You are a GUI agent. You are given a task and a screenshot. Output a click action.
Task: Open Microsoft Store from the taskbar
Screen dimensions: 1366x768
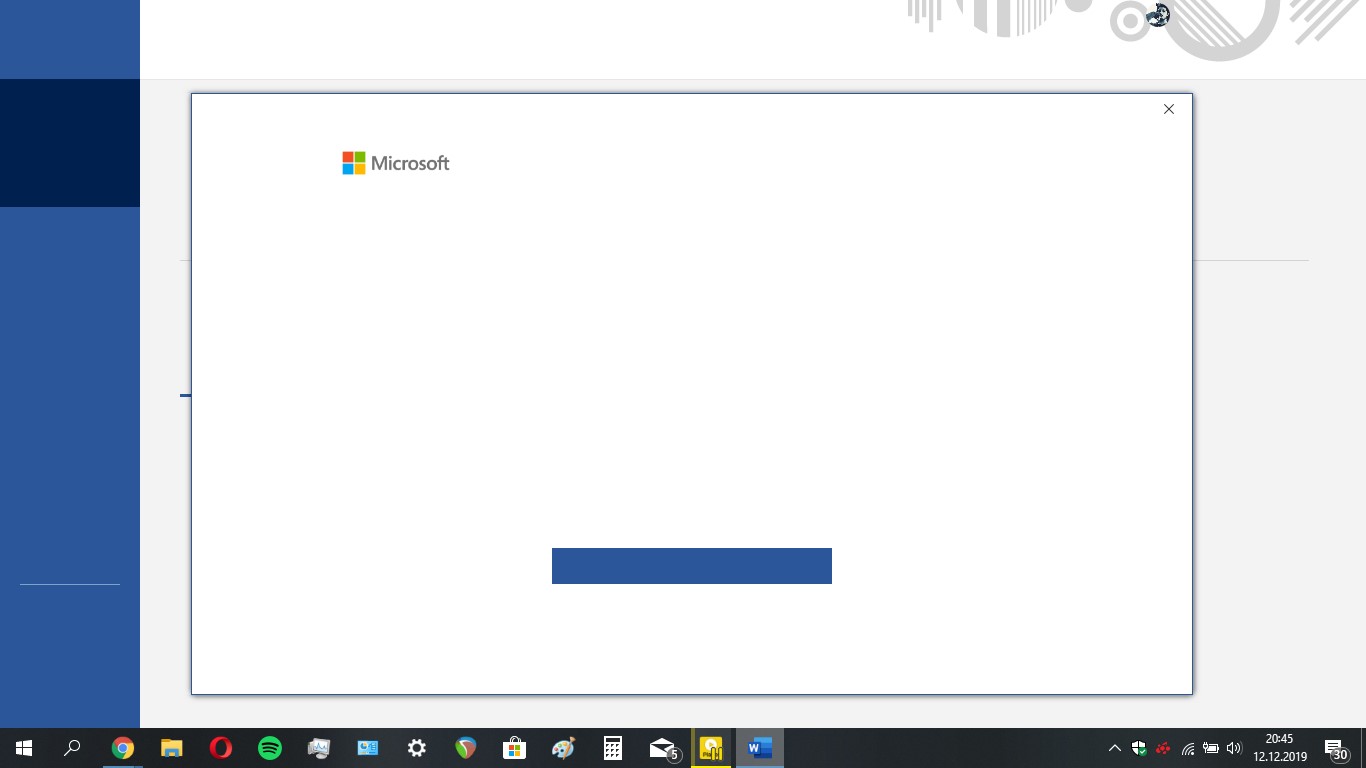(x=514, y=748)
